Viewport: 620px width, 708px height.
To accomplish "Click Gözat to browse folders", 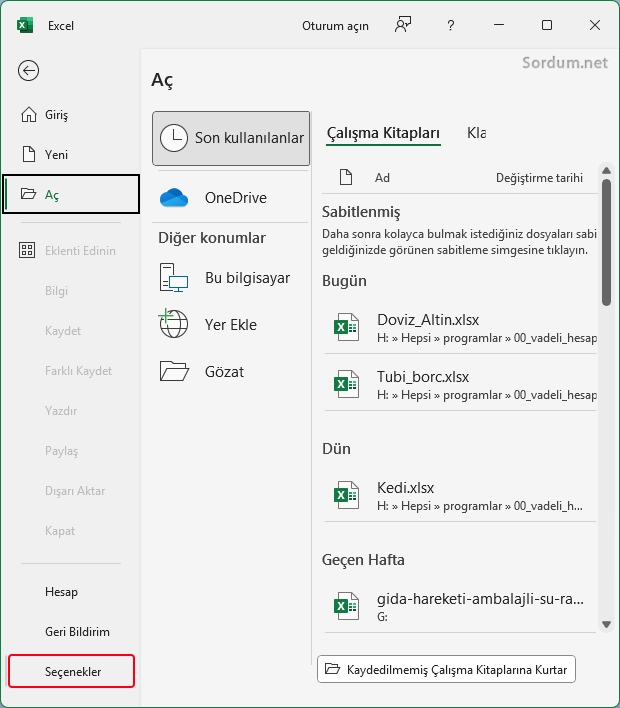I will (231, 372).
